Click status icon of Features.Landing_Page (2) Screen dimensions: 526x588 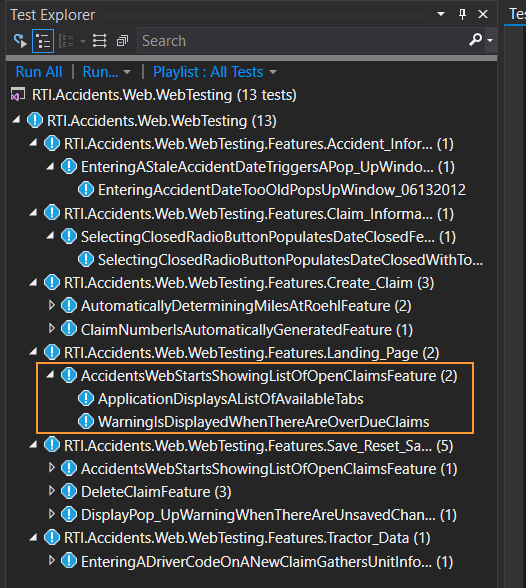[52, 352]
